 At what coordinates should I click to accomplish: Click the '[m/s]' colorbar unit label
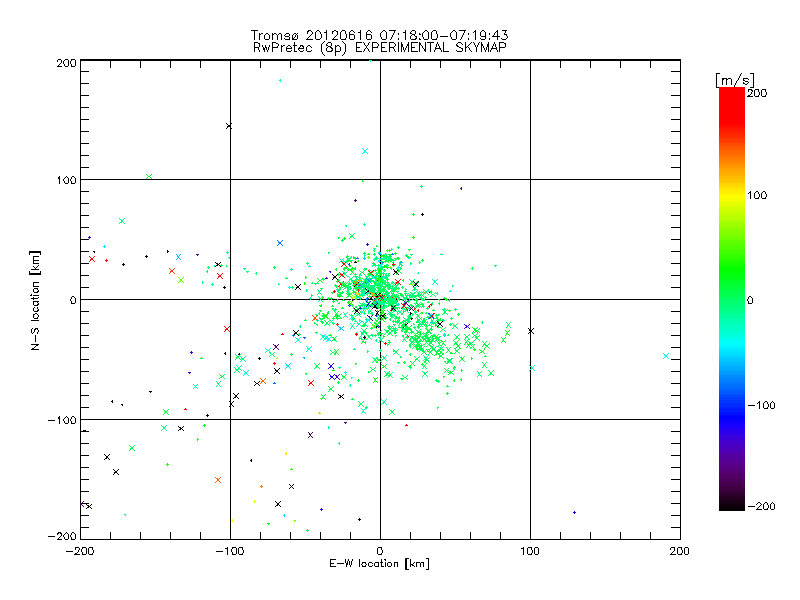(x=735, y=80)
